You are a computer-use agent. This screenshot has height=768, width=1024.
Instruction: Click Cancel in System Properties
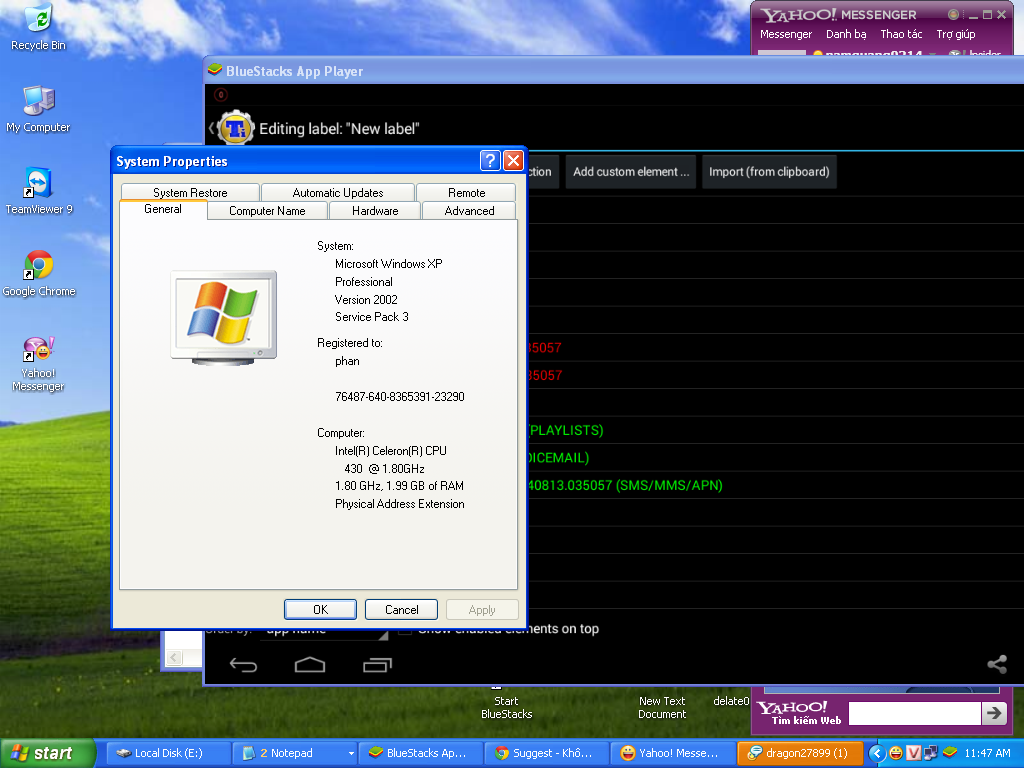pos(401,609)
